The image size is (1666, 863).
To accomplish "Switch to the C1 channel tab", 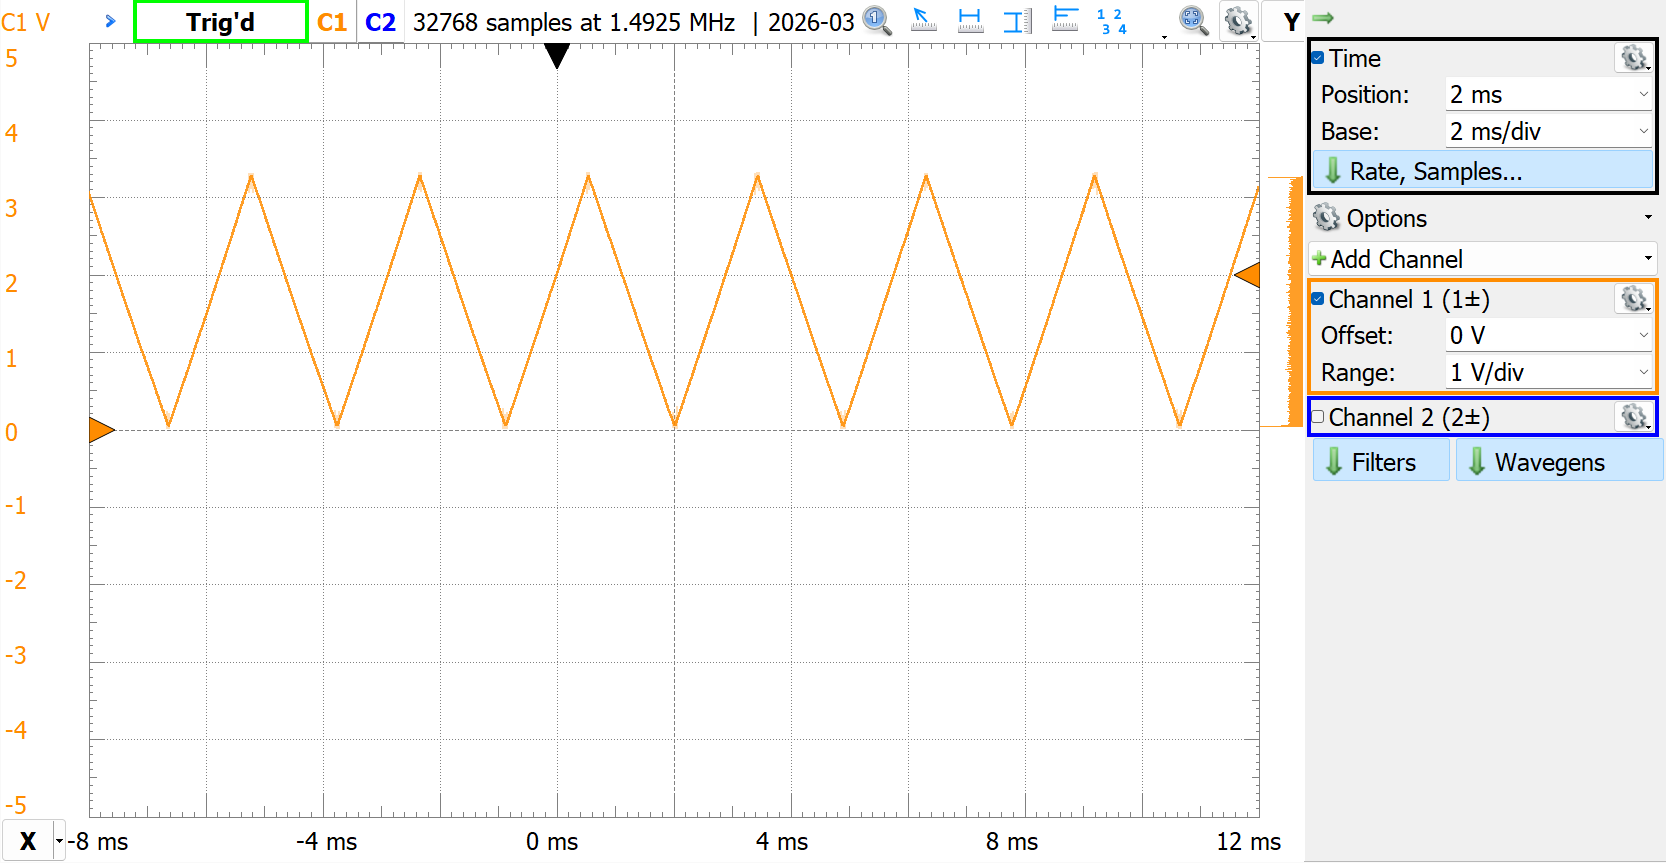I will pos(332,22).
